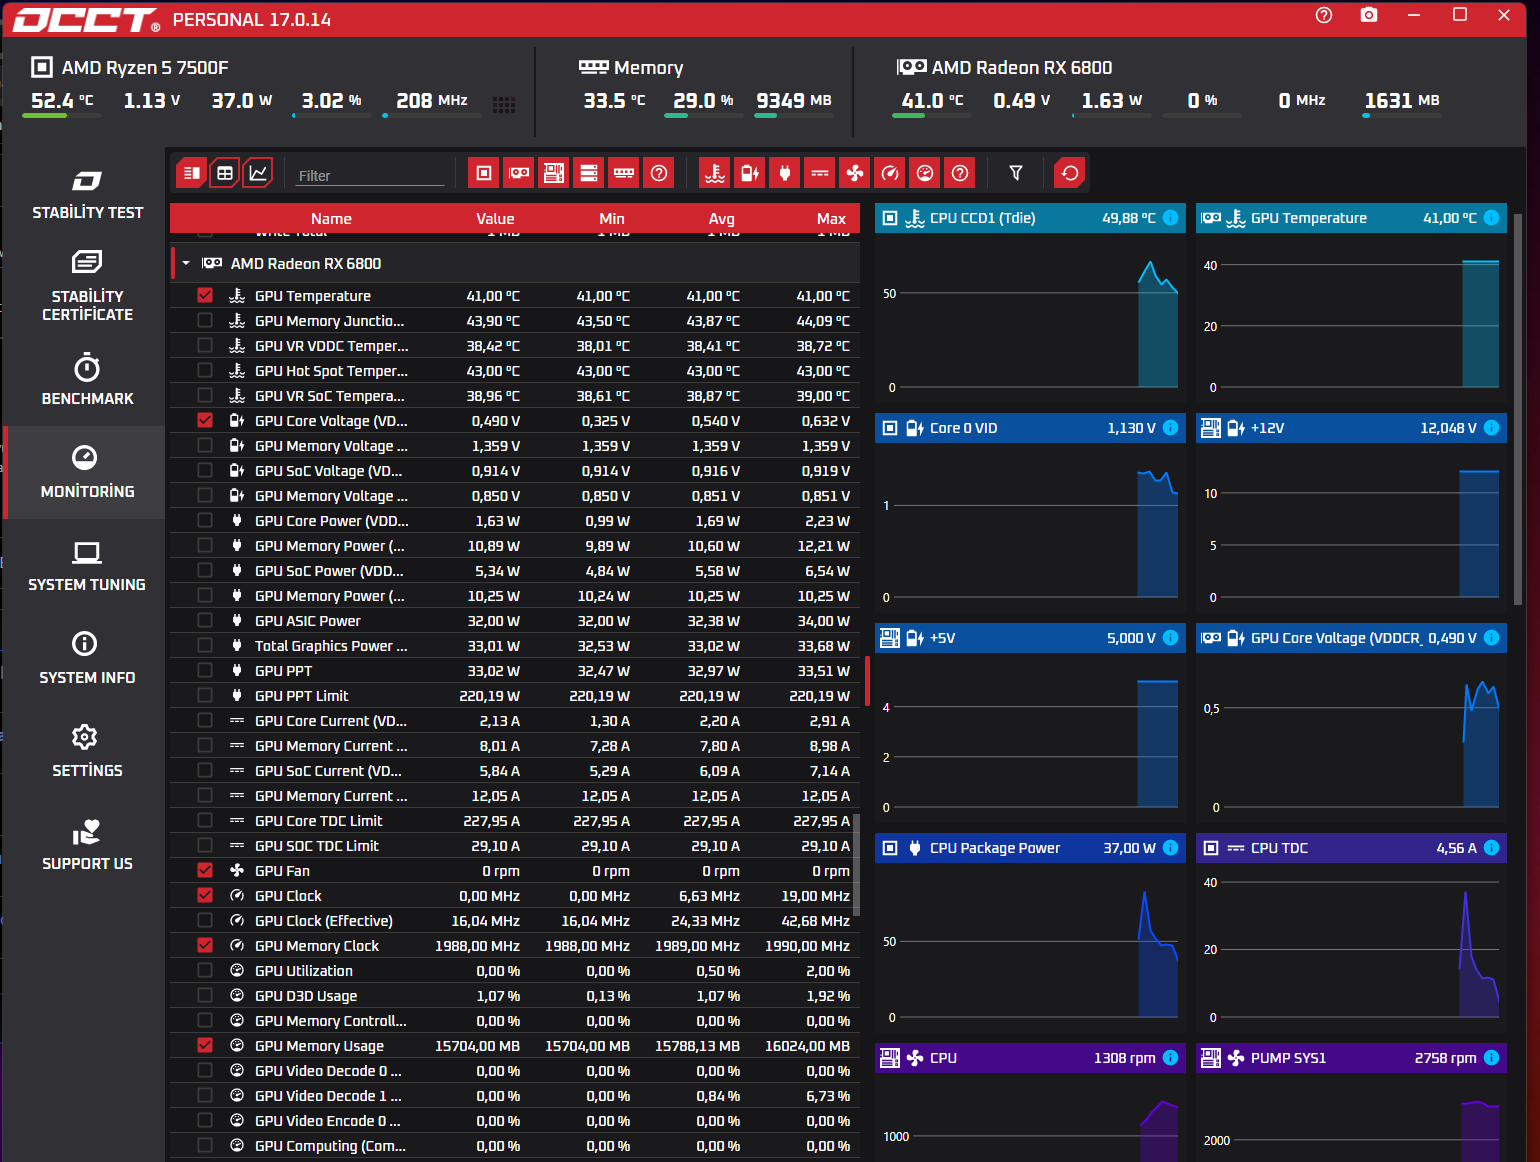Screen dimensions: 1540x1162
Task: Click the funnel filter icon
Action: click(x=1016, y=173)
